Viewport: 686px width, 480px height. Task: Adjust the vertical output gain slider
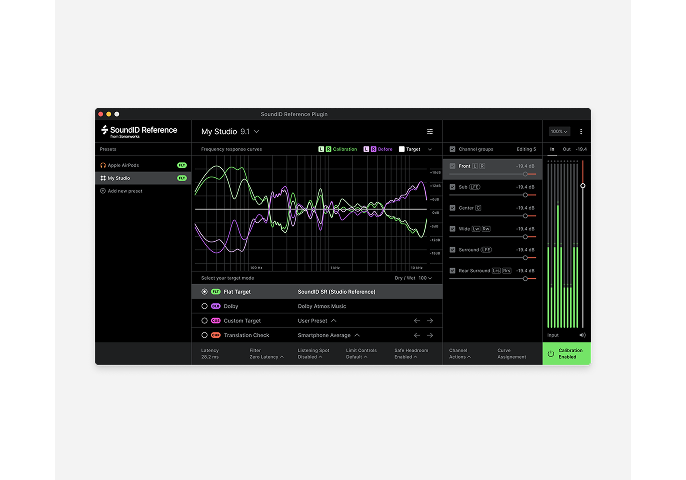[583, 186]
